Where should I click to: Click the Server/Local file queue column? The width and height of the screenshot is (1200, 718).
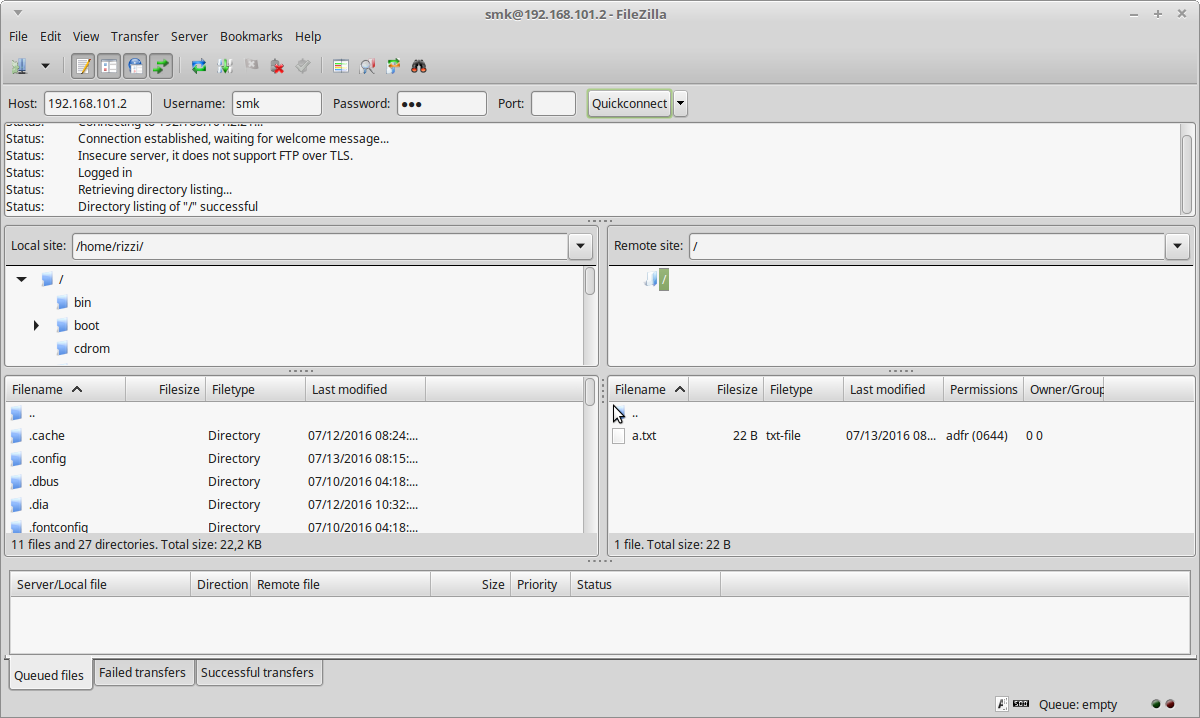100,585
